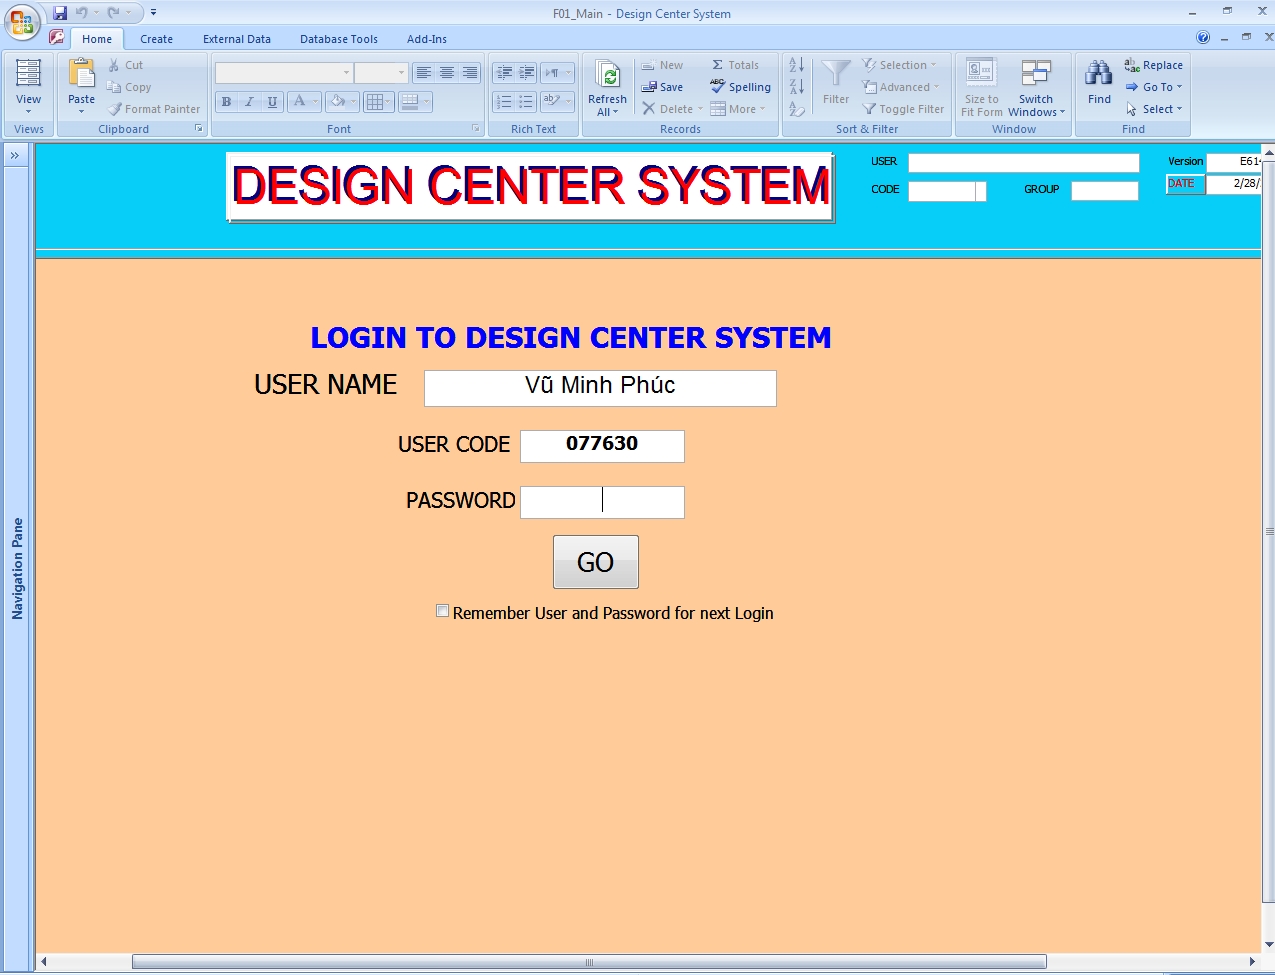Sort ascending A to Z

pos(796,65)
